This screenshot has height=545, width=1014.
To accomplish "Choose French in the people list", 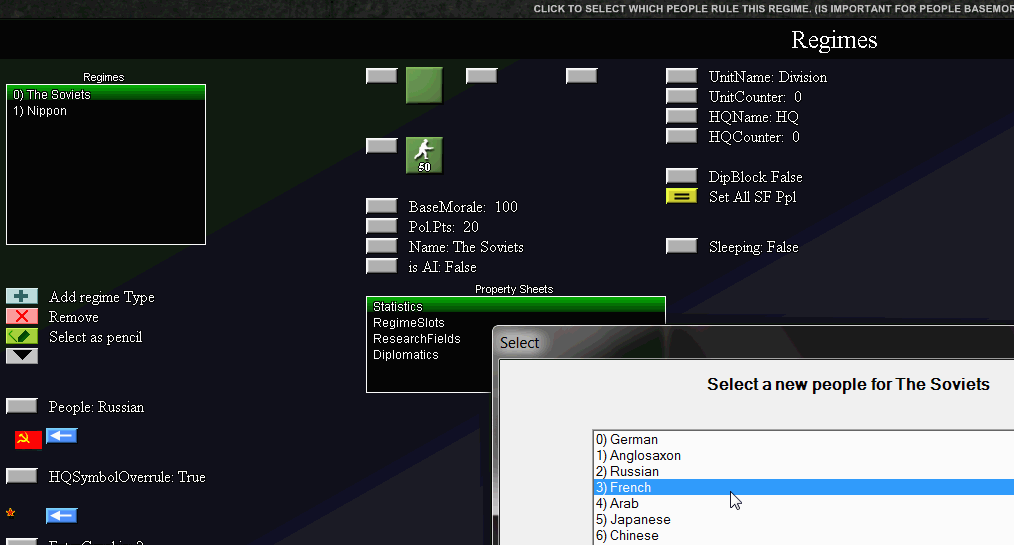I will [x=804, y=487].
